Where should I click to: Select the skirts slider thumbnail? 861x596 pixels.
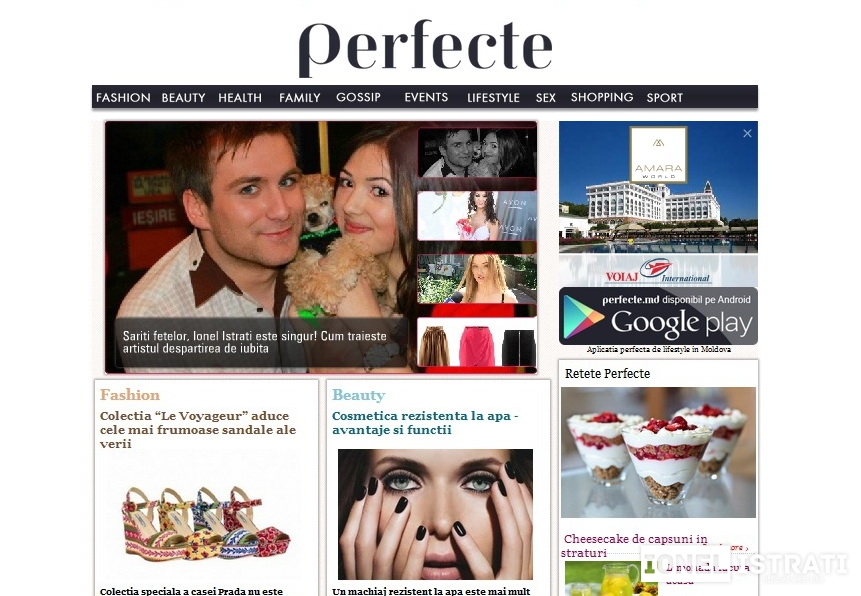tap(477, 342)
